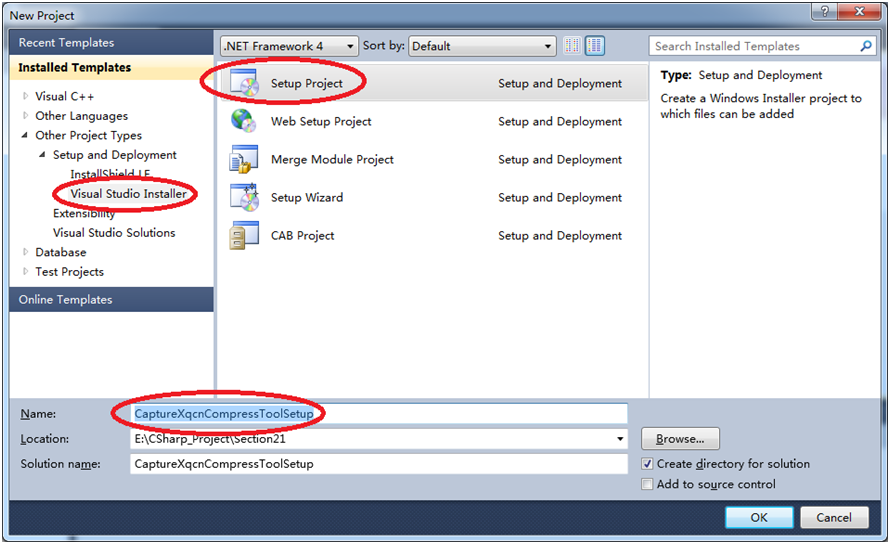Select the Visual C++ tree label
890x544 pixels.
(64, 97)
